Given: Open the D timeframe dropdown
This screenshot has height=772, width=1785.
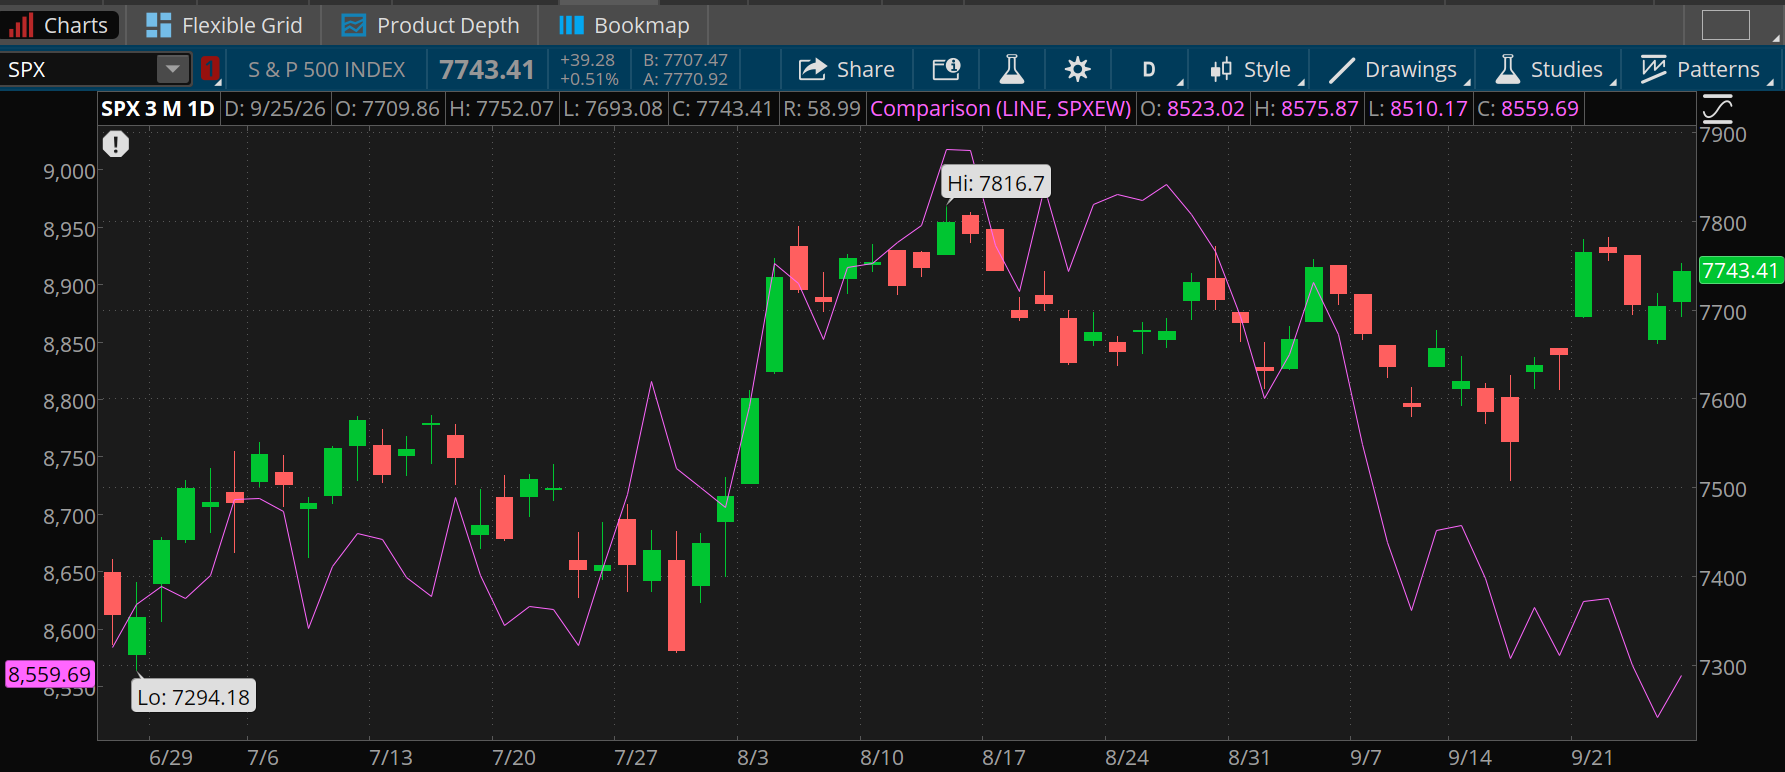Looking at the screenshot, I should [1149, 69].
